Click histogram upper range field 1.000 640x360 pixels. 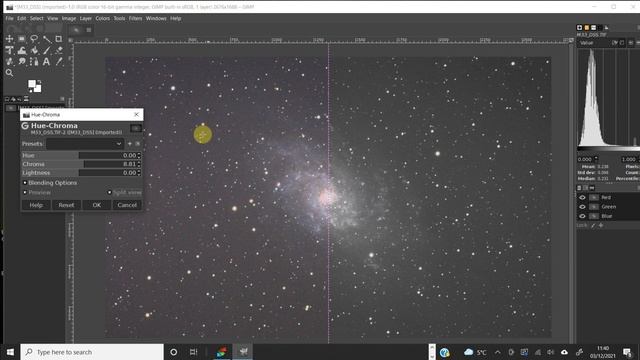pyautogui.click(x=629, y=159)
